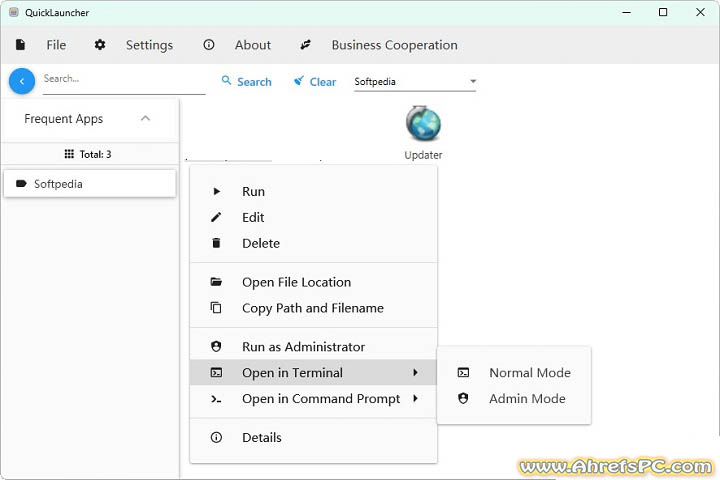Choose Run as Administrator from context menu

pyautogui.click(x=303, y=347)
